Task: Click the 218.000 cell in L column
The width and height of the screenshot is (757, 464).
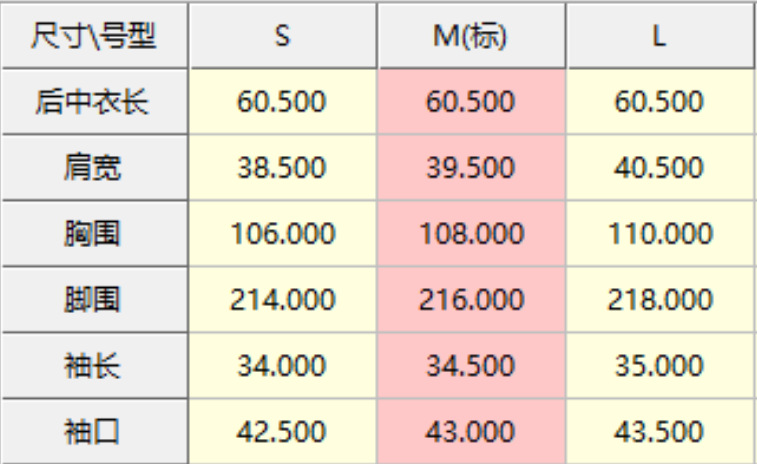Action: point(660,300)
